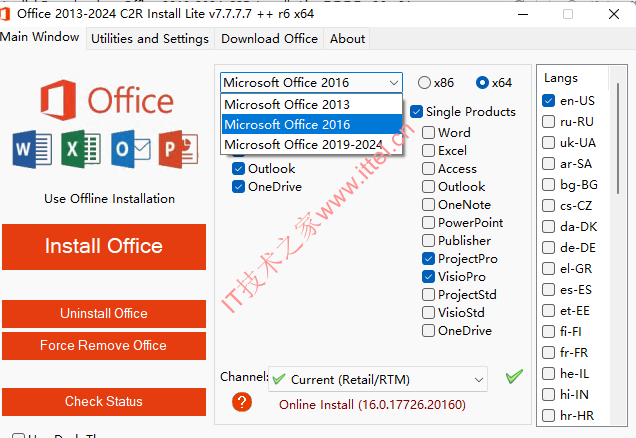Enable the fr-FR language checkbox
This screenshot has height=438, width=636.
coord(548,352)
